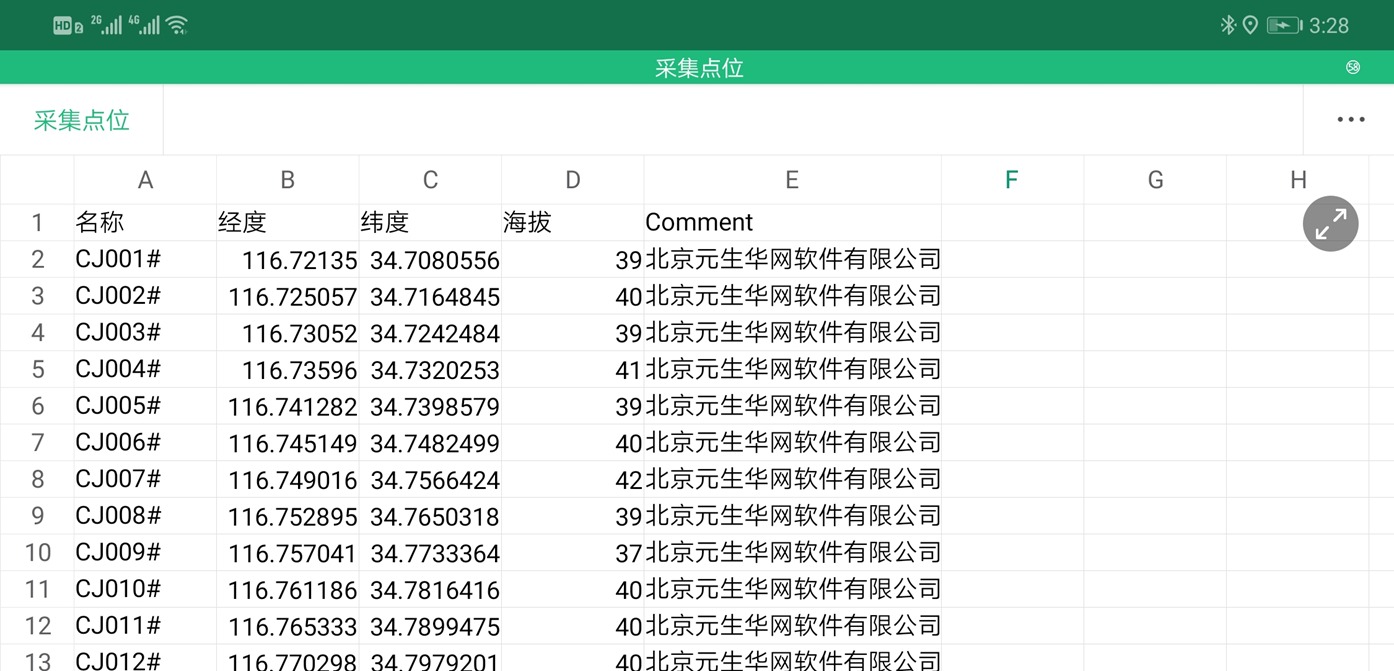Viewport: 1394px width, 671px height.
Task: Tap the Wi-Fi signal icon
Action: pos(177,25)
